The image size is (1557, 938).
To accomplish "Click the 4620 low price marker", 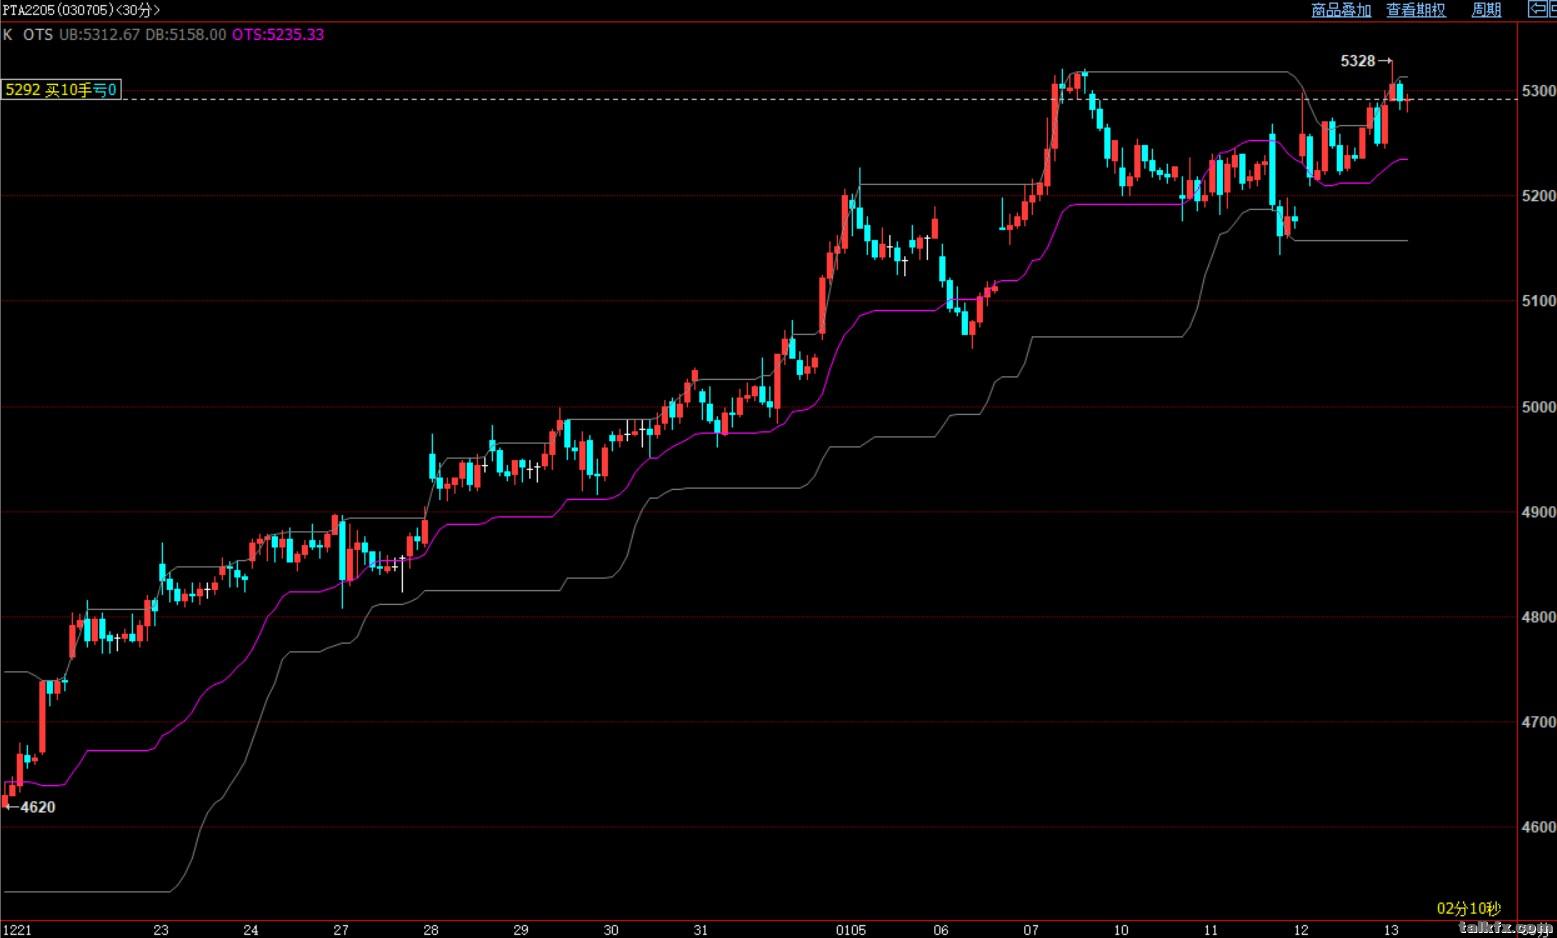I will 38,807.
